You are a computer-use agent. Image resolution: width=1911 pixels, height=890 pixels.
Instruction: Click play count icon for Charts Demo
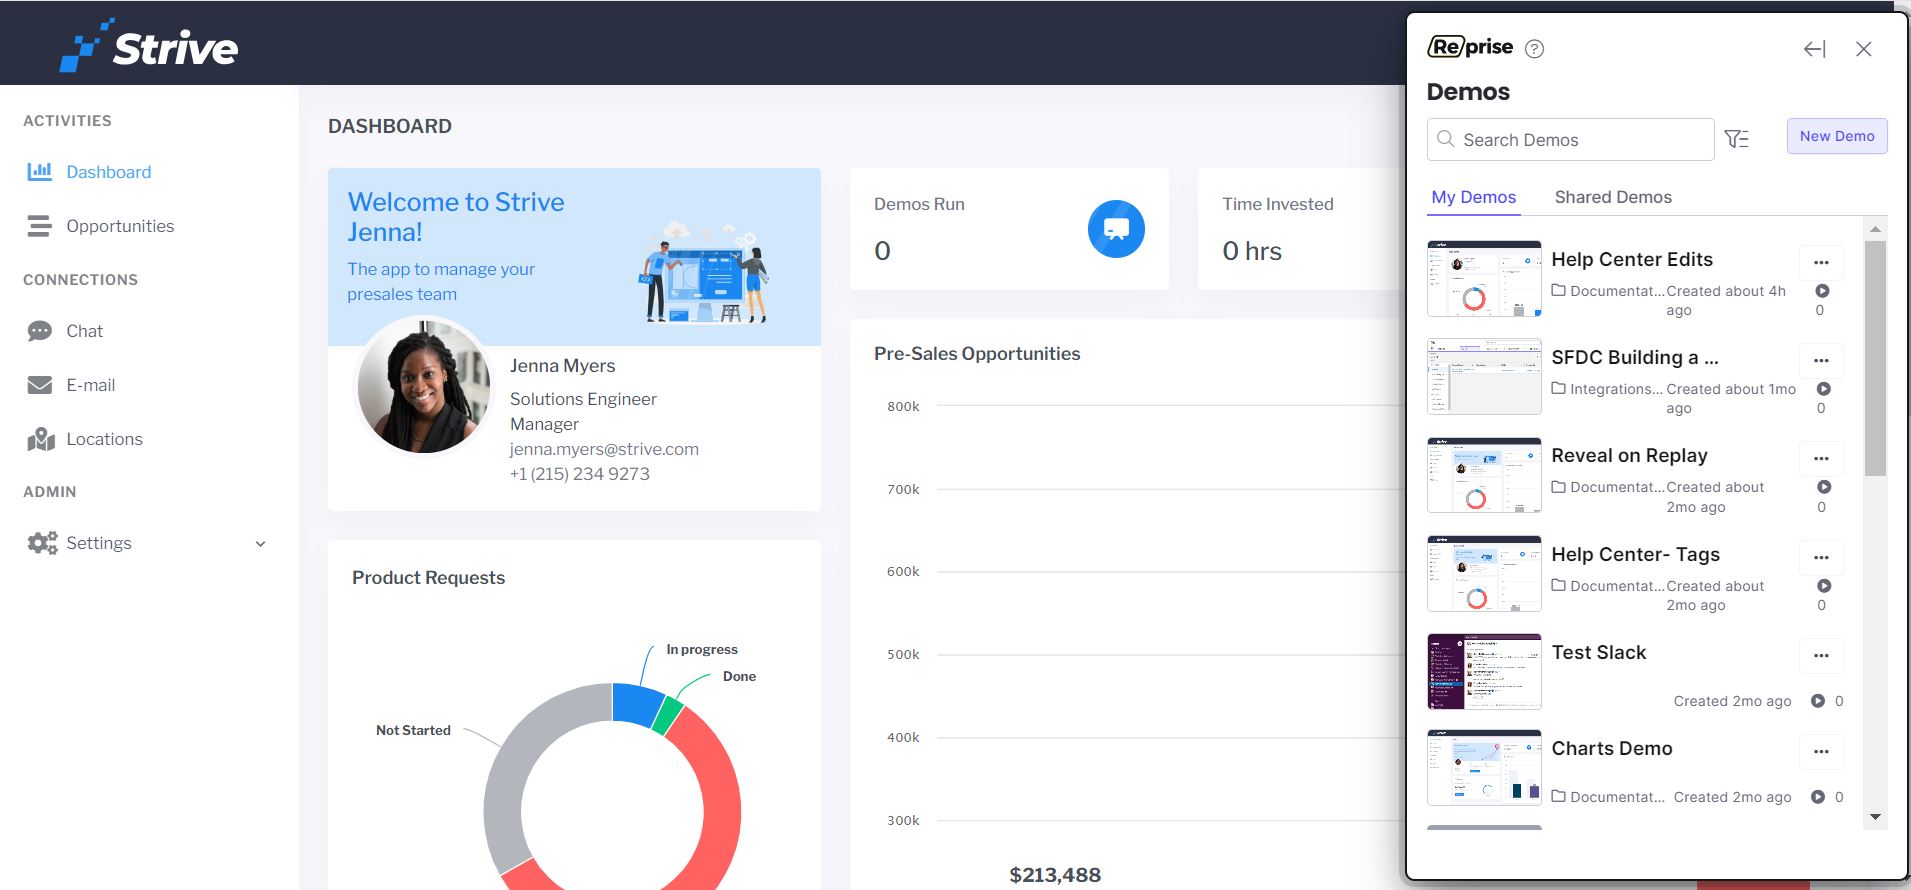(x=1818, y=797)
